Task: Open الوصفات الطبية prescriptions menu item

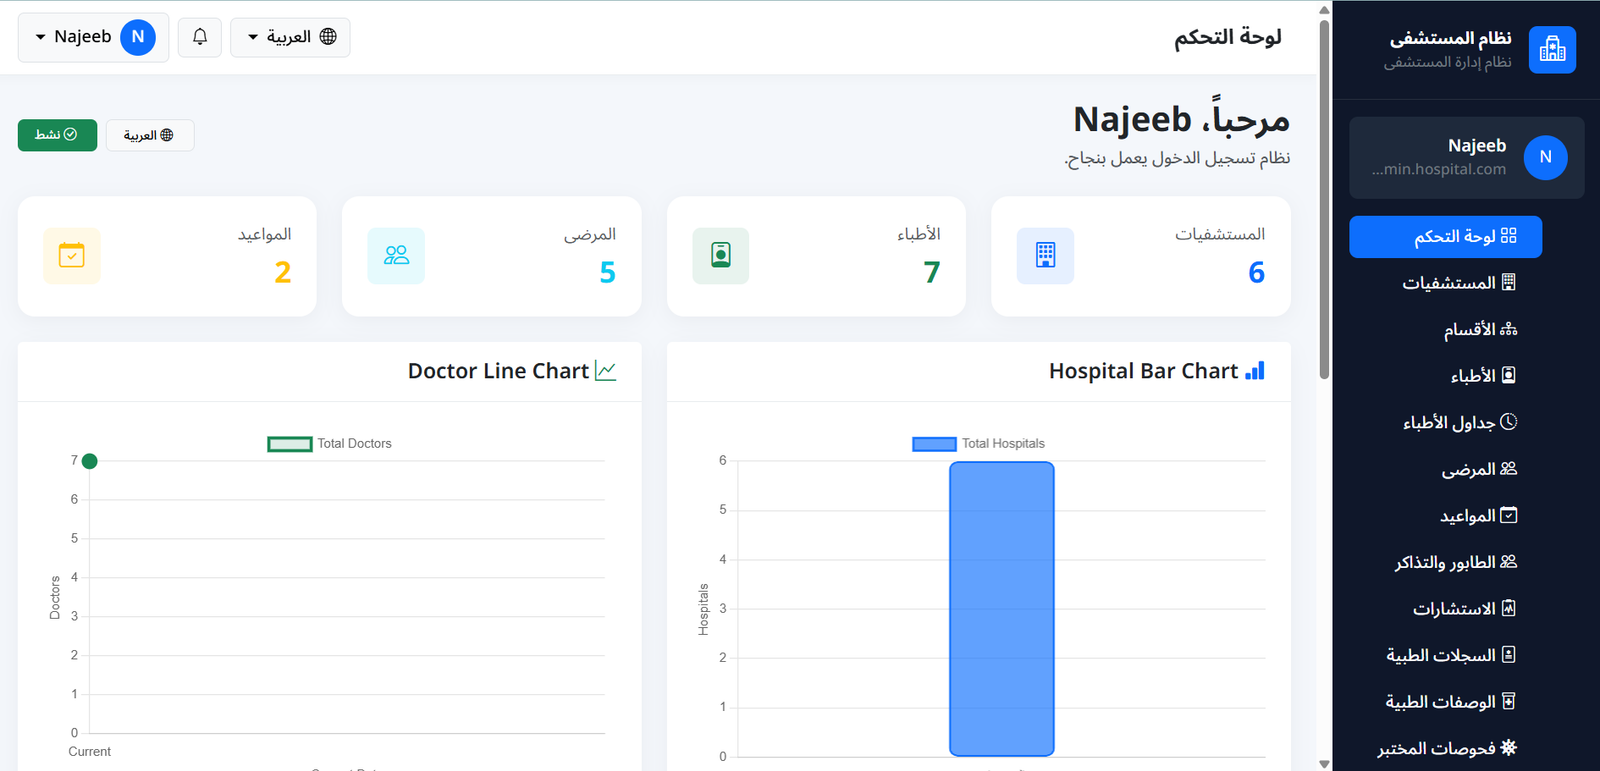Action: coord(1445,702)
